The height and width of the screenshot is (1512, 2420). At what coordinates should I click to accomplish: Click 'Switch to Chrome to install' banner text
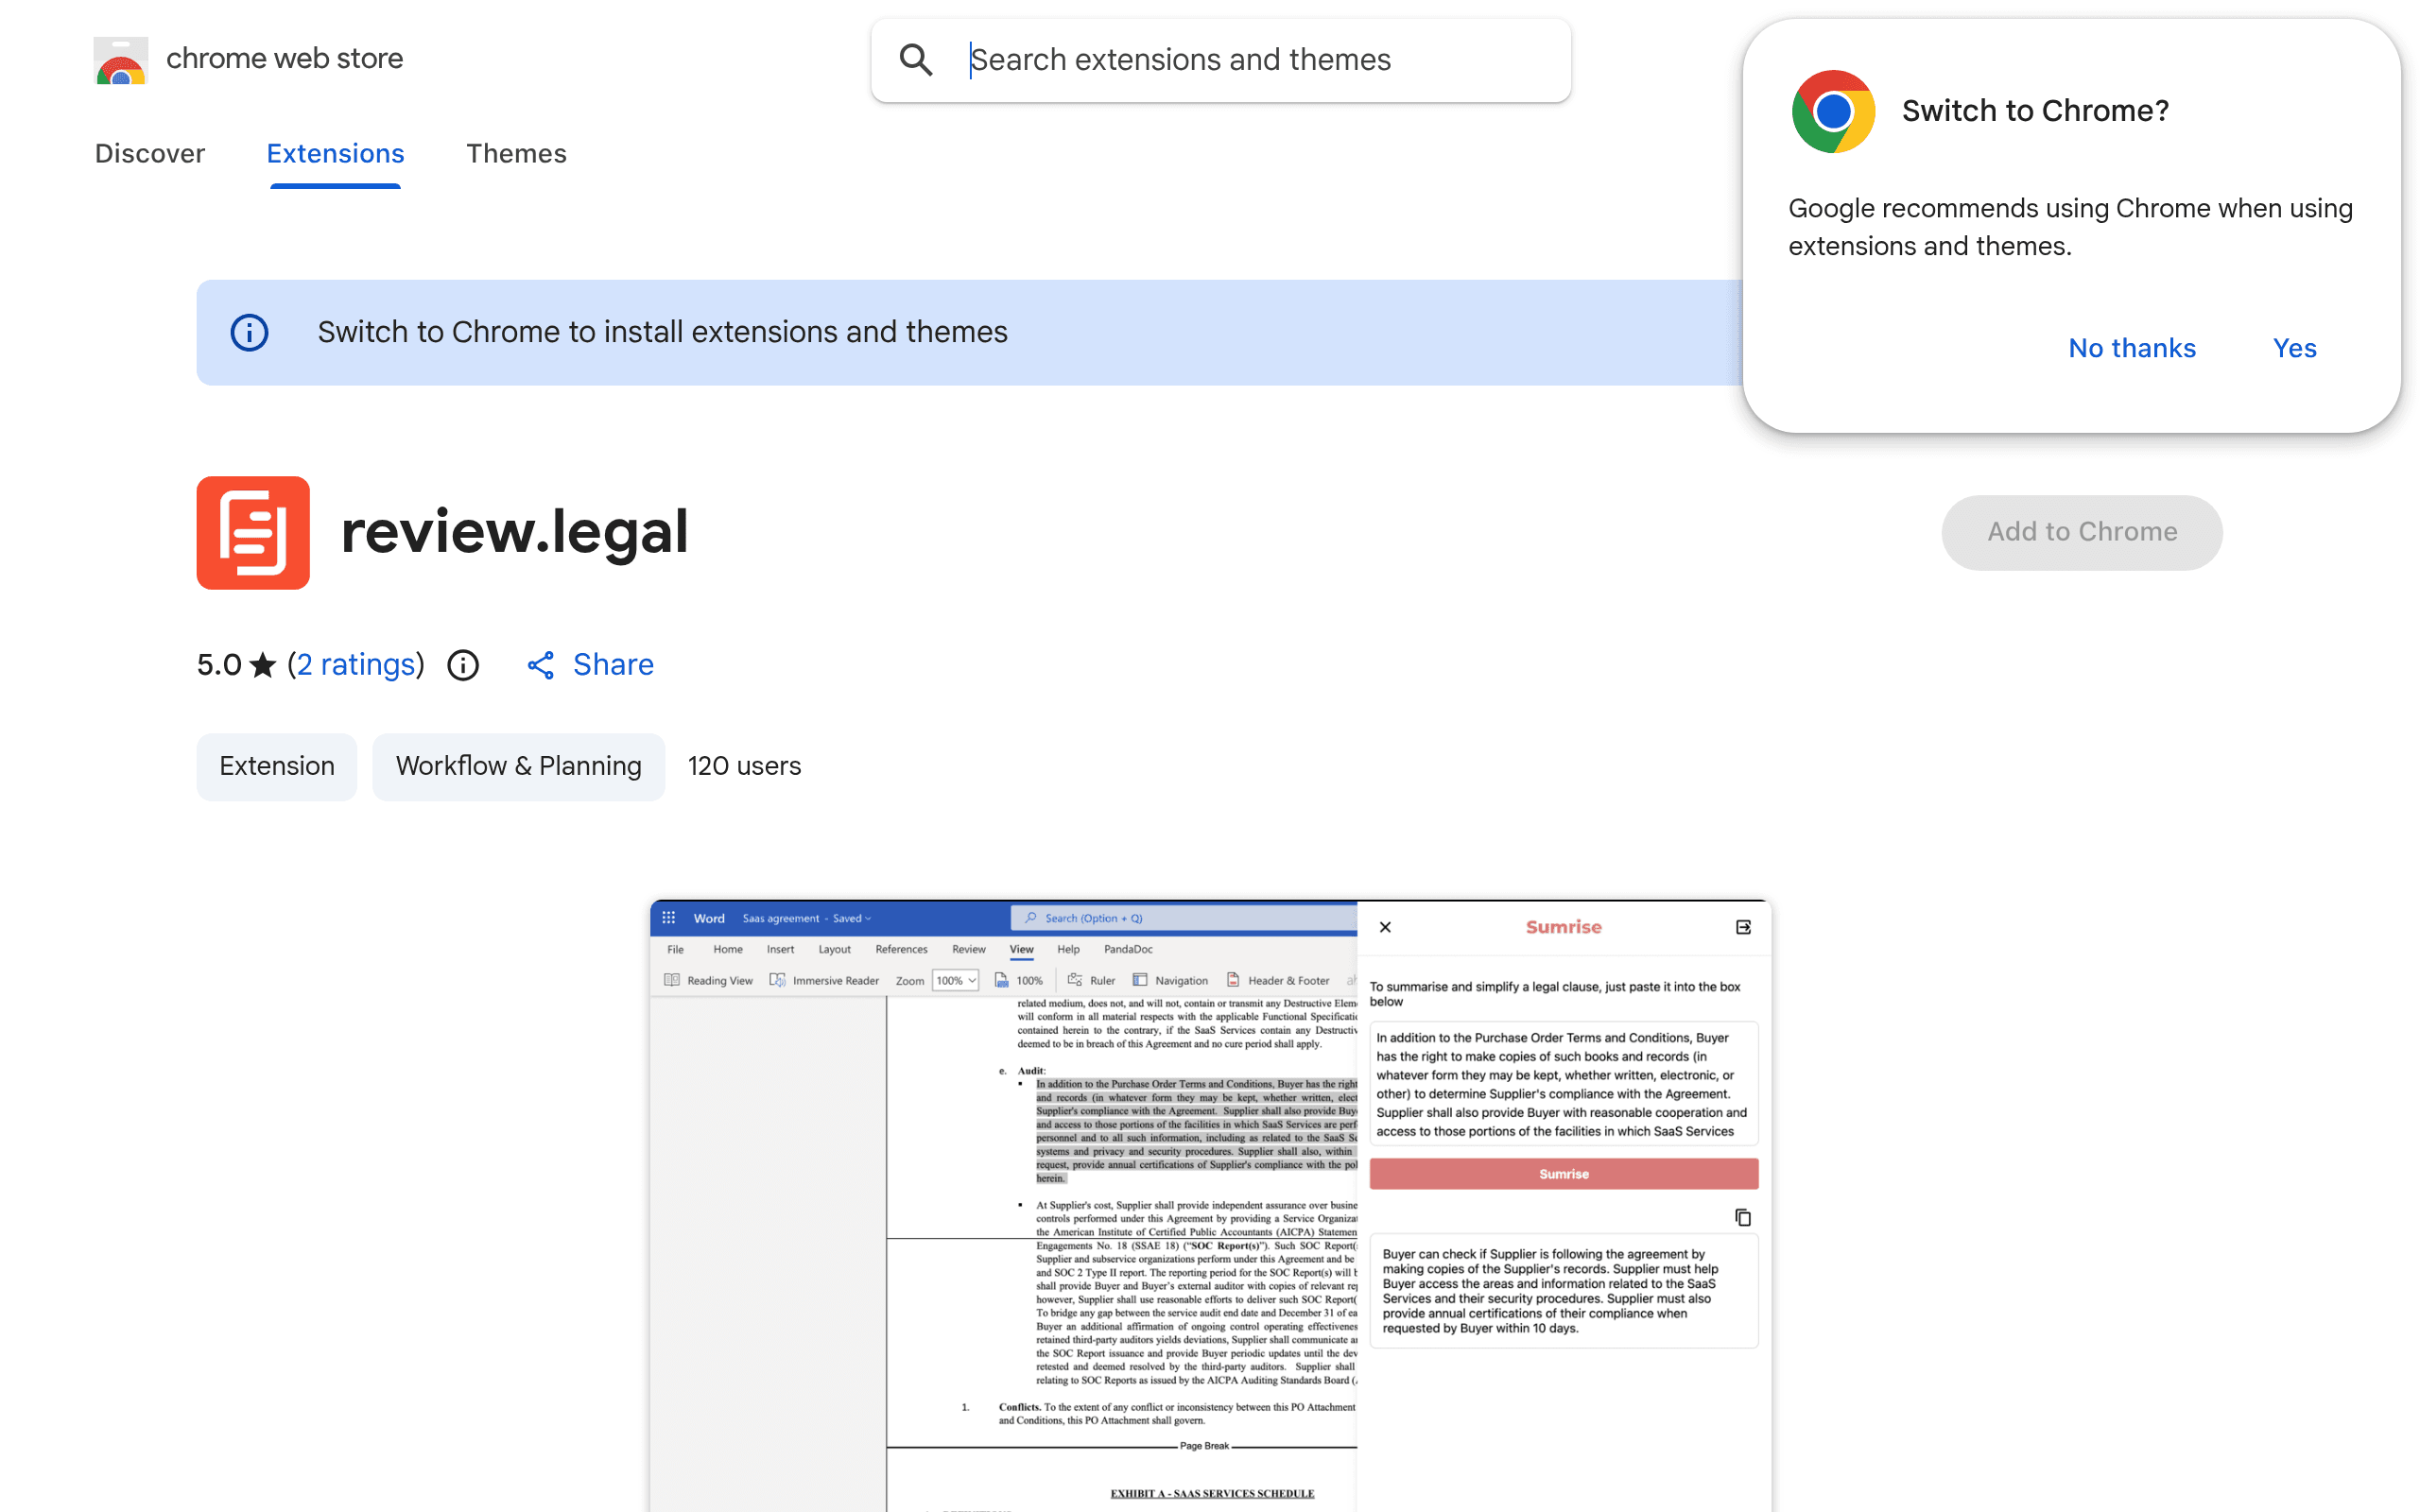(663, 332)
